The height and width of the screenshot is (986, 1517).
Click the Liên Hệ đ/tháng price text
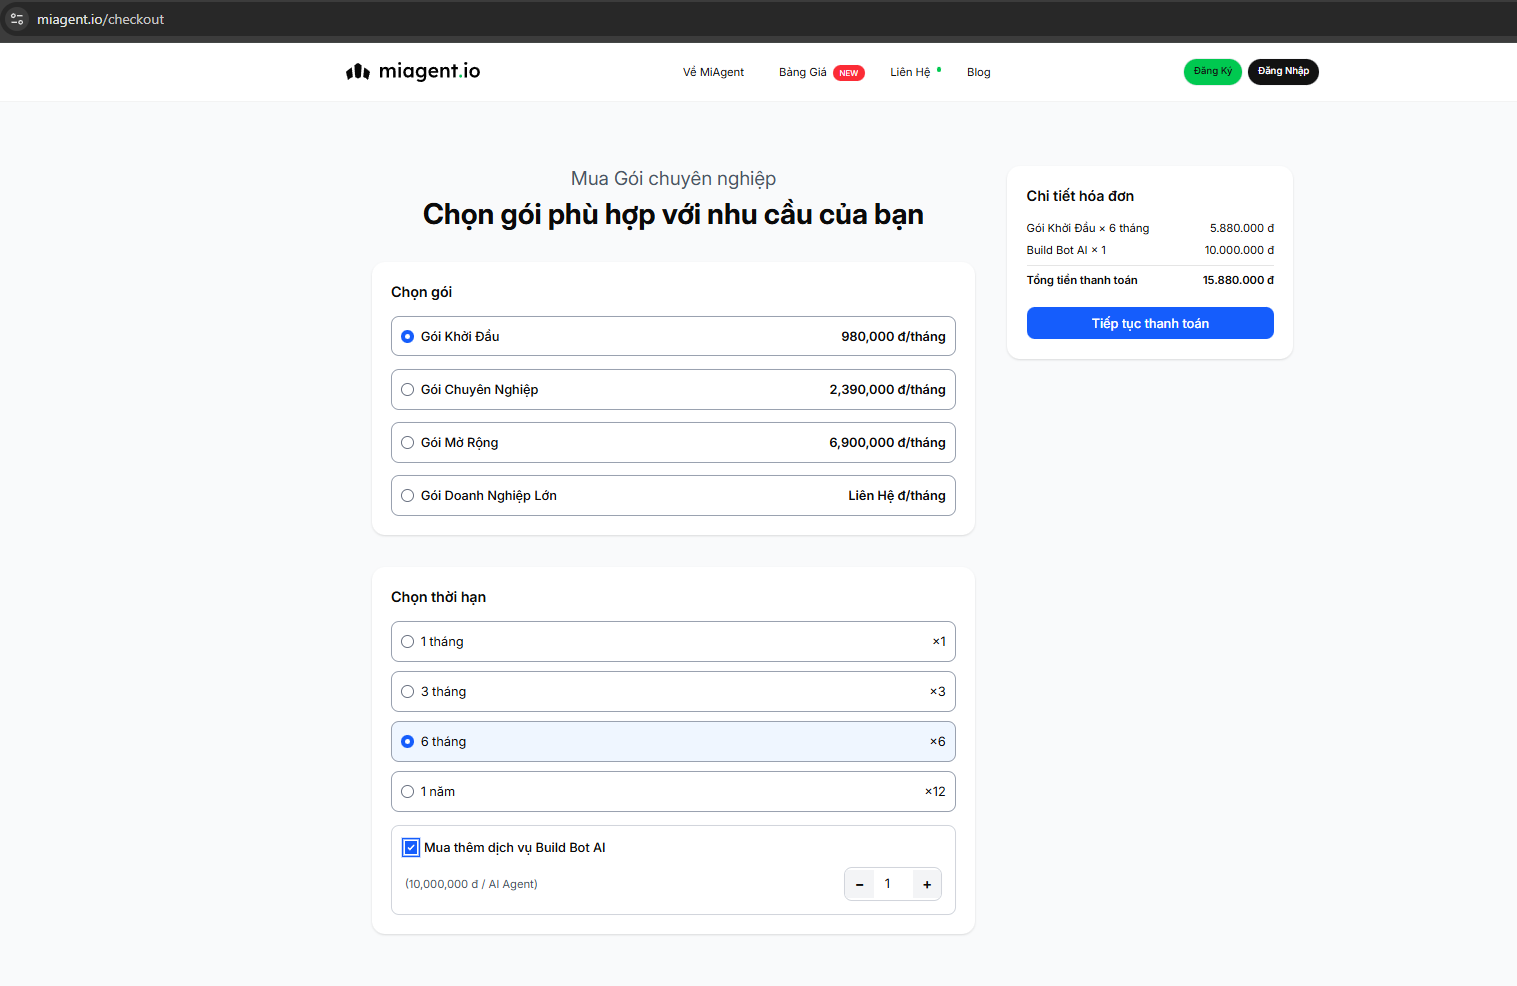pyautogui.click(x=897, y=495)
